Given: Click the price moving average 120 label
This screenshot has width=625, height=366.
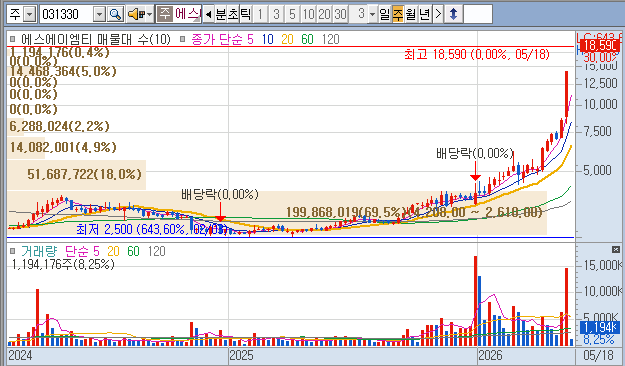Looking at the screenshot, I should point(330,39).
